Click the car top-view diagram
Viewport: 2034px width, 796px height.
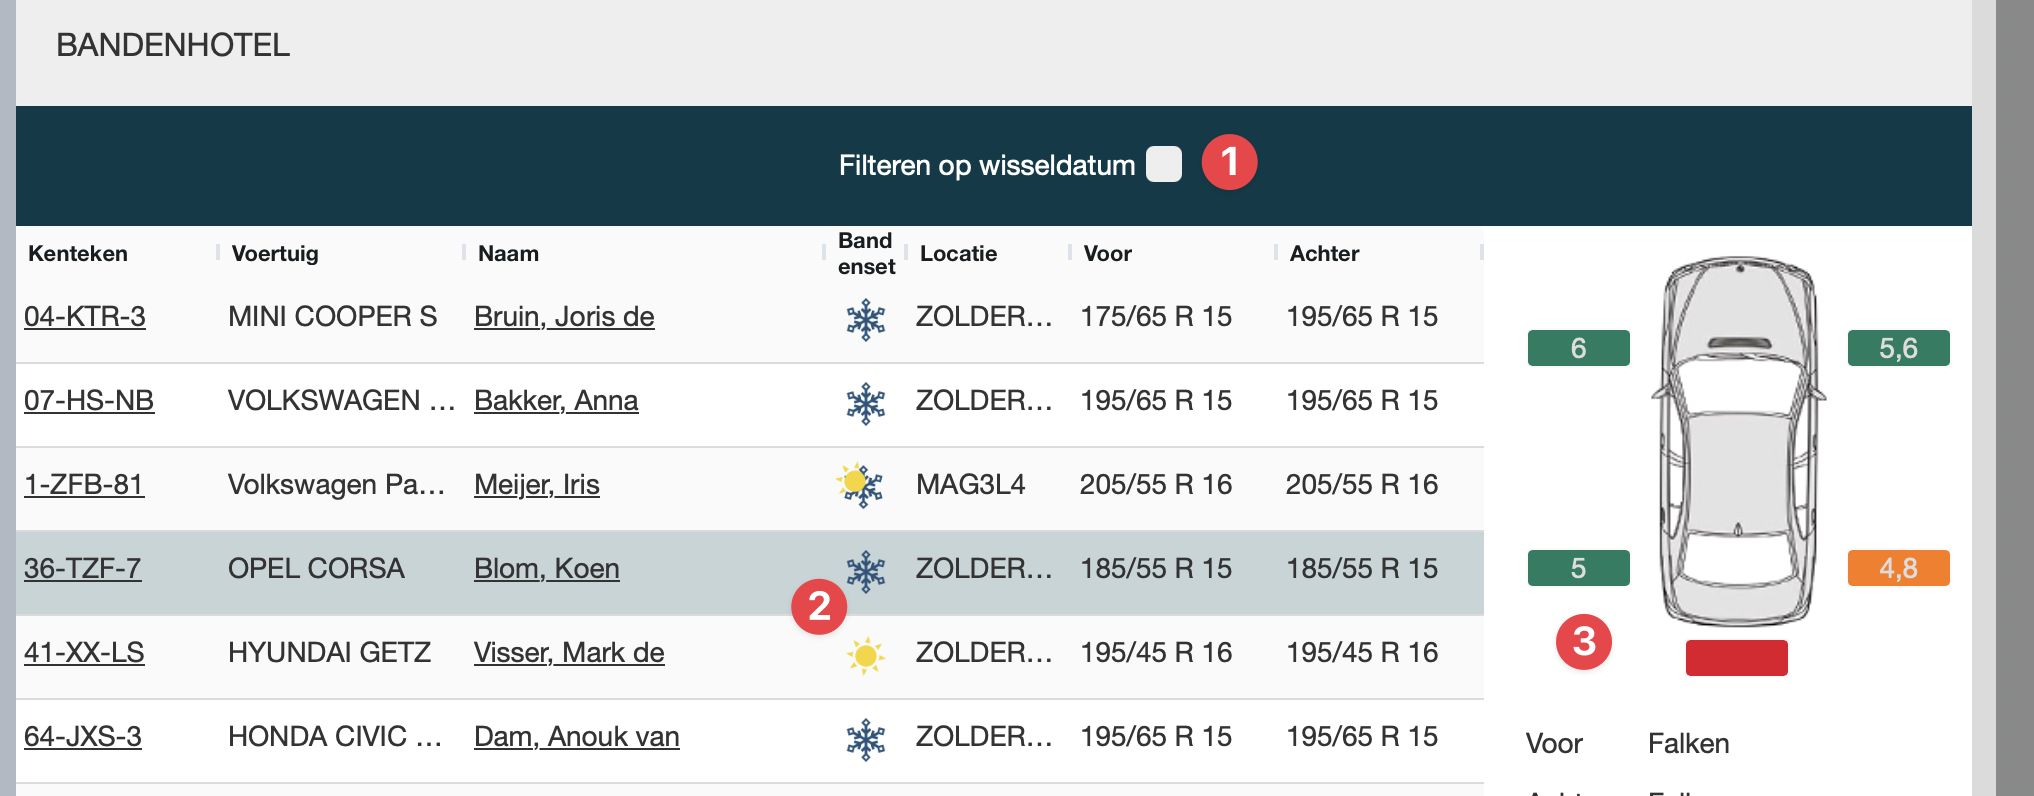(1738, 440)
